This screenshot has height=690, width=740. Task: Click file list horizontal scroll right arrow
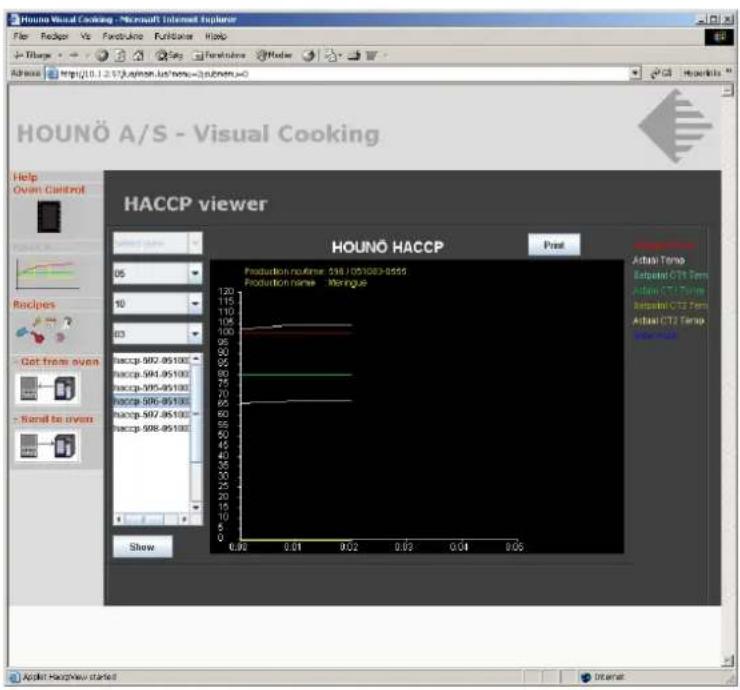pos(184,519)
